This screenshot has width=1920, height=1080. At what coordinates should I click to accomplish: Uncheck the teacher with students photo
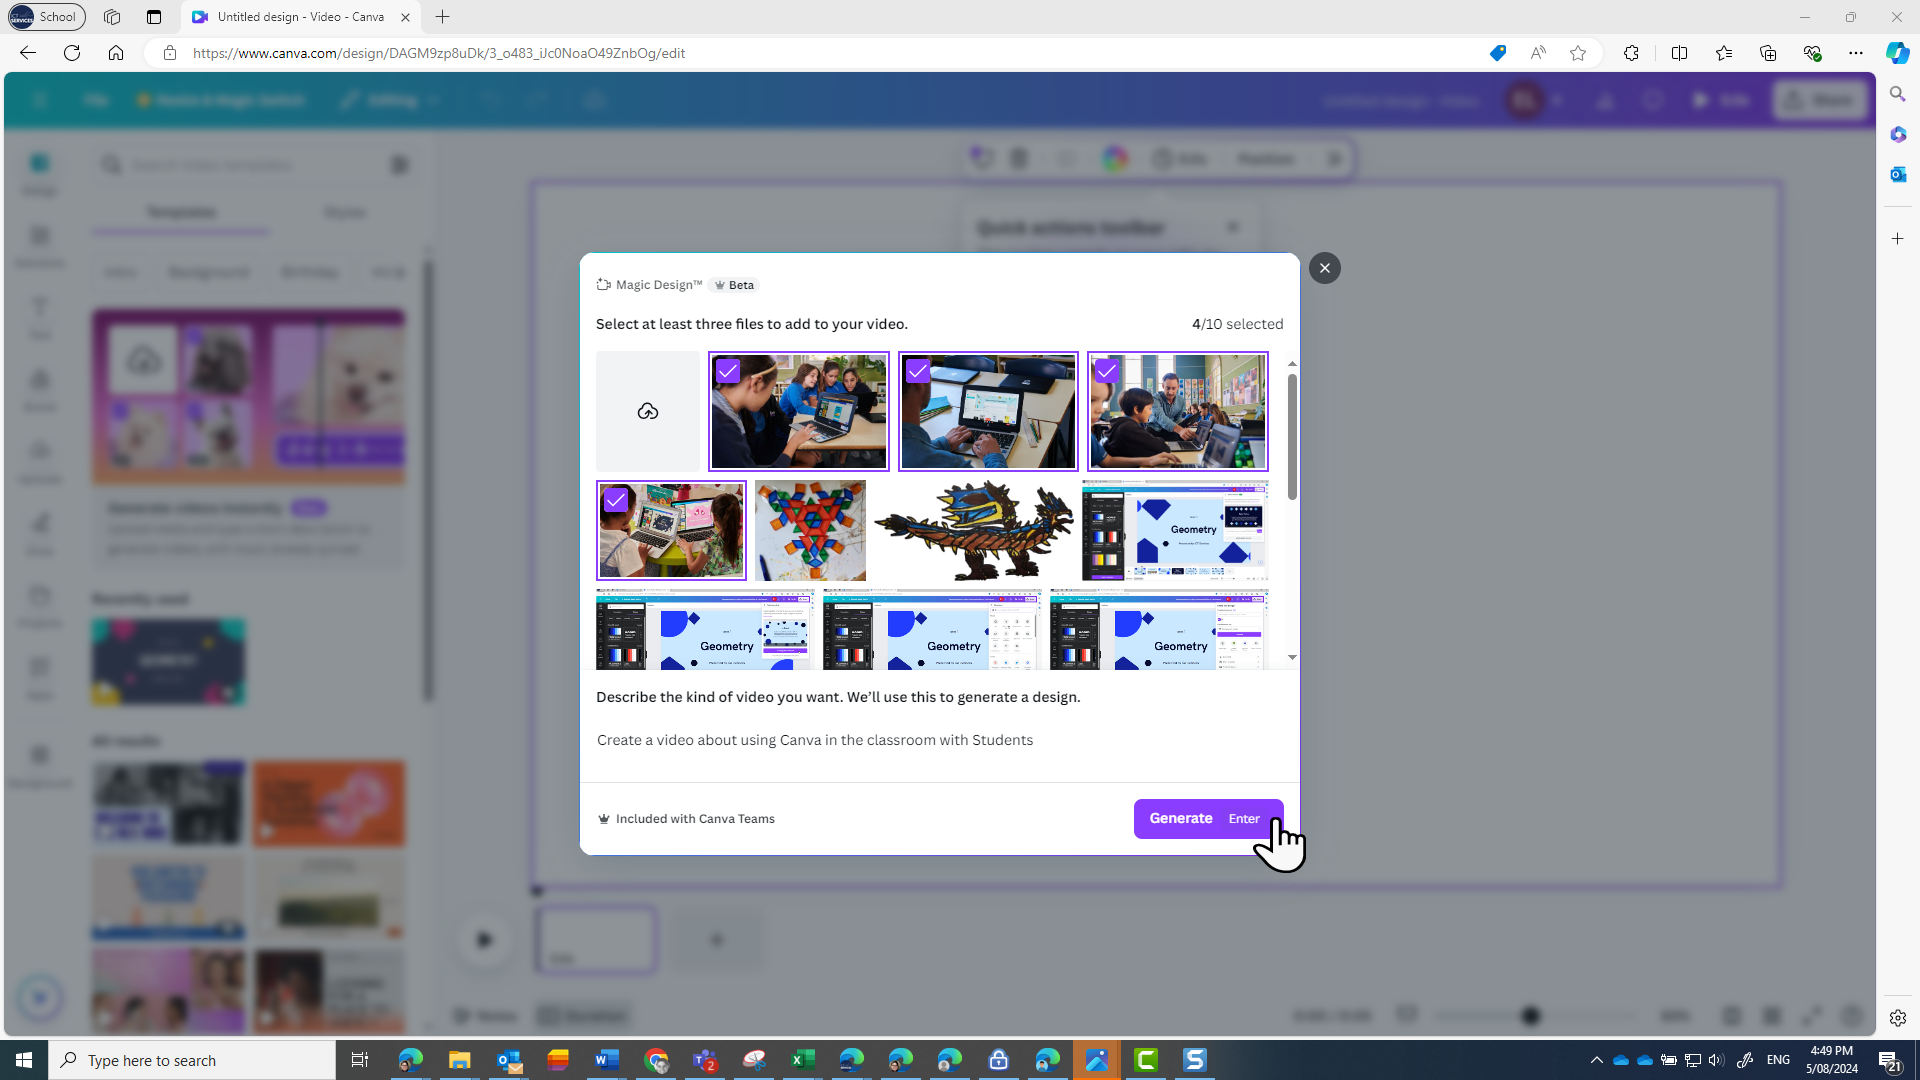[1107, 371]
